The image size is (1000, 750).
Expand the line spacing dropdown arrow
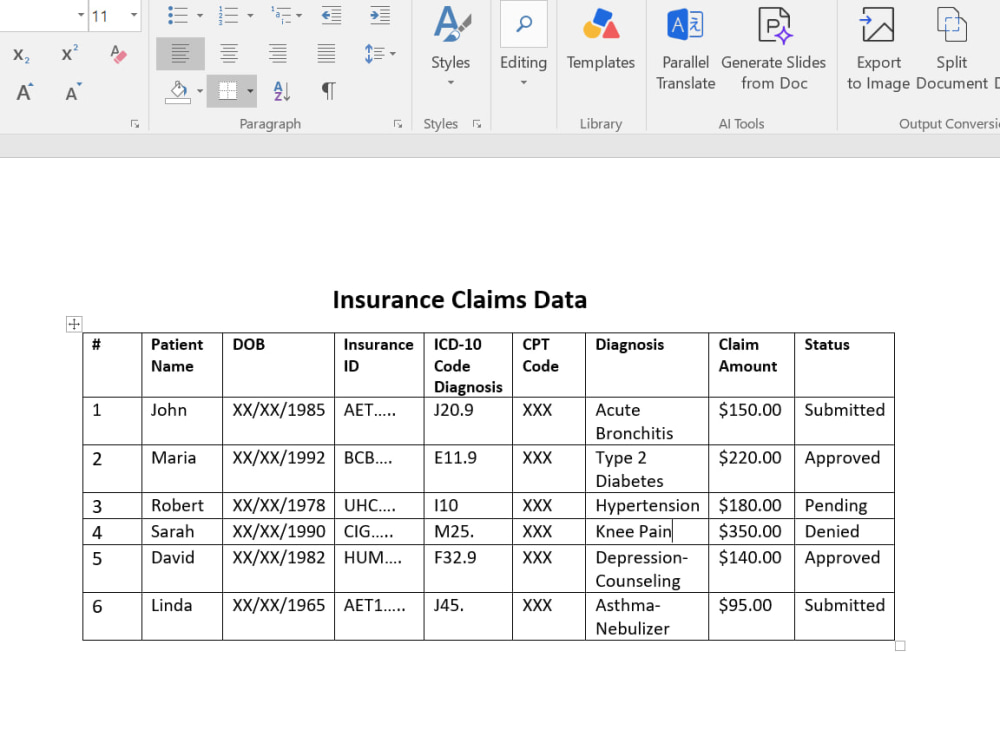pyautogui.click(x=392, y=54)
